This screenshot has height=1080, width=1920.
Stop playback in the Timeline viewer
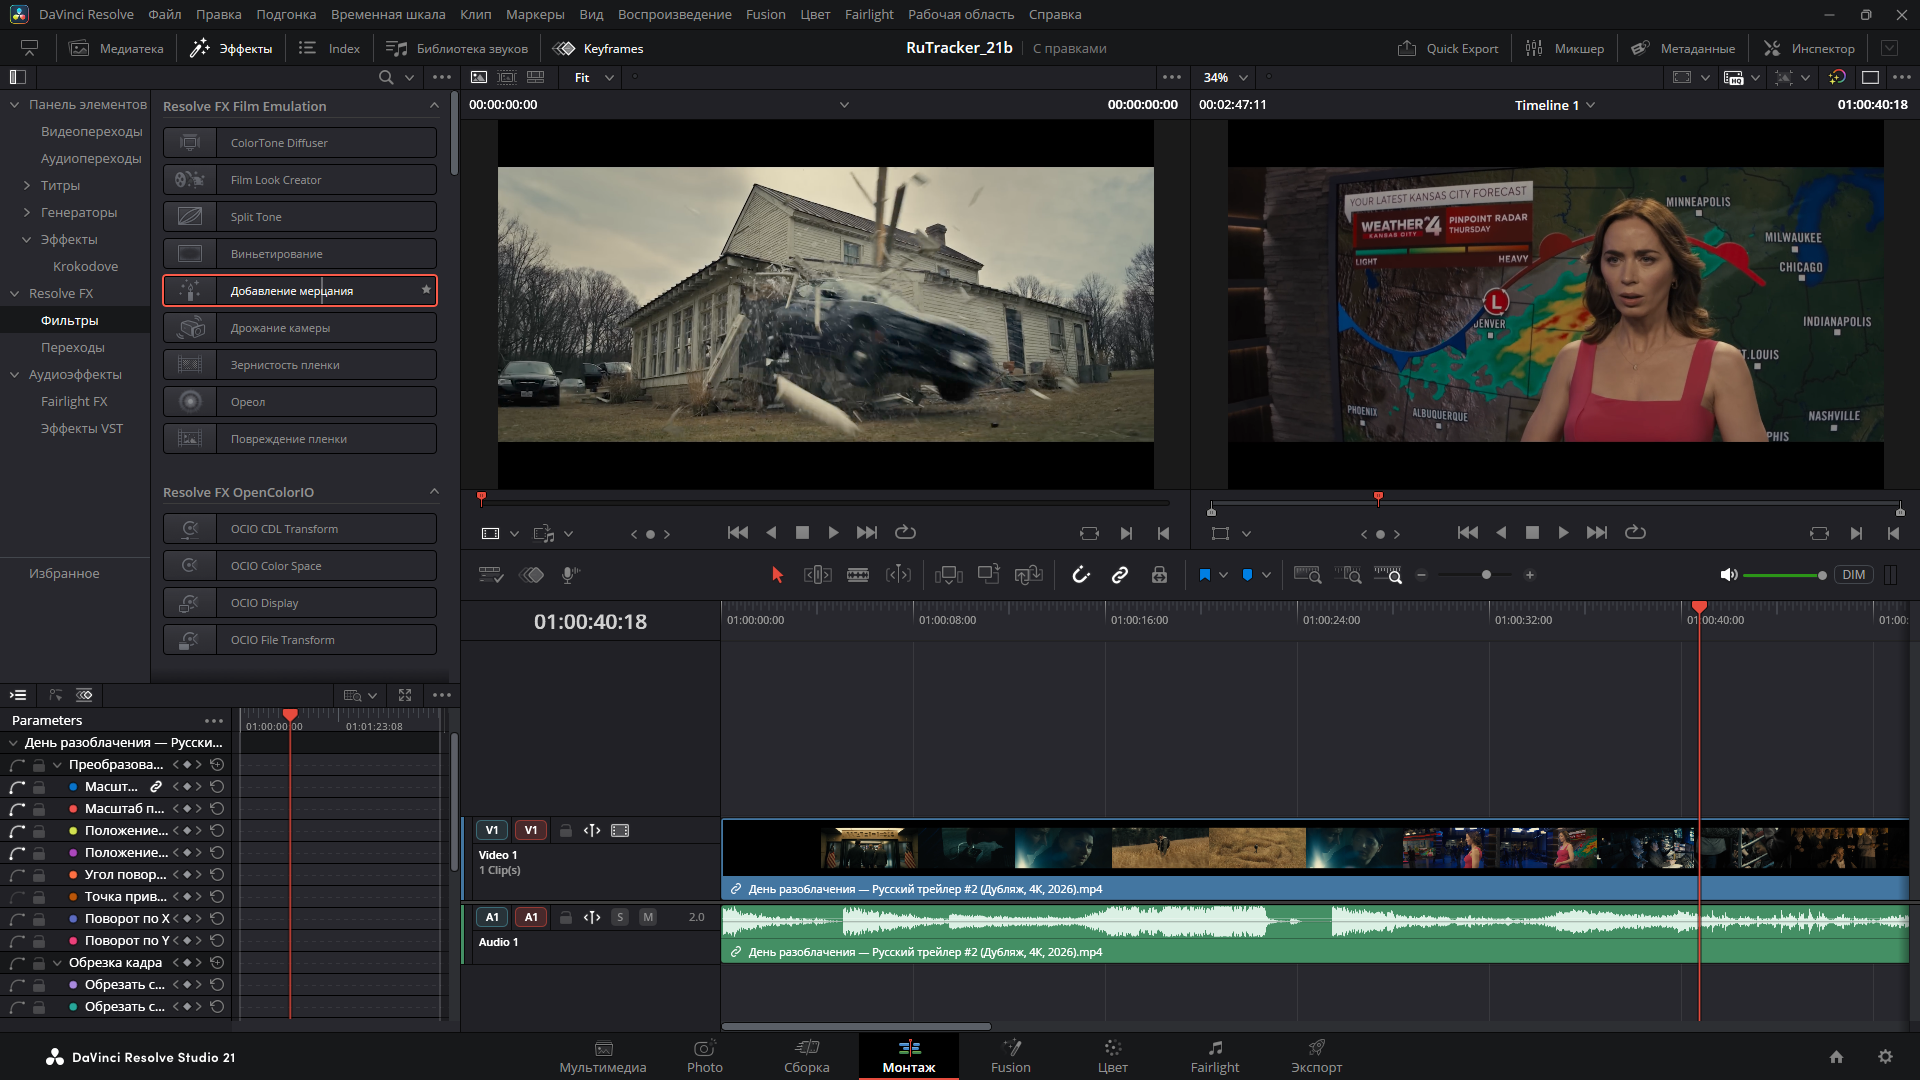(1532, 533)
